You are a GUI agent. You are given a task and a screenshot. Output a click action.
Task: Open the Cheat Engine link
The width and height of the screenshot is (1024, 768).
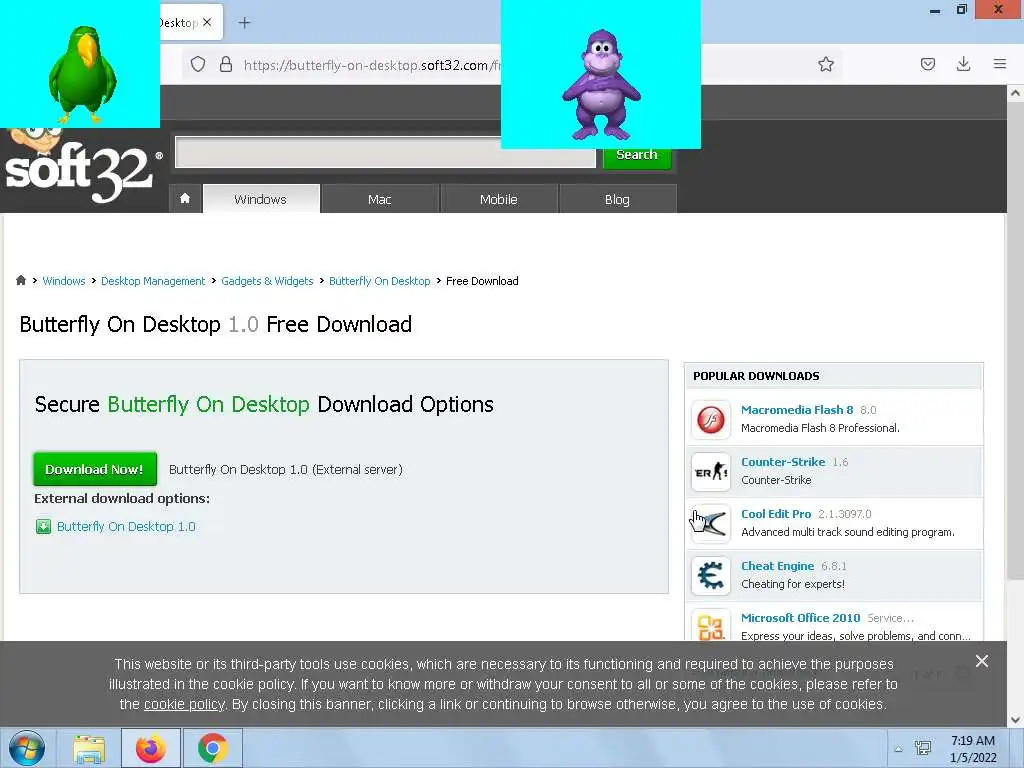777,566
